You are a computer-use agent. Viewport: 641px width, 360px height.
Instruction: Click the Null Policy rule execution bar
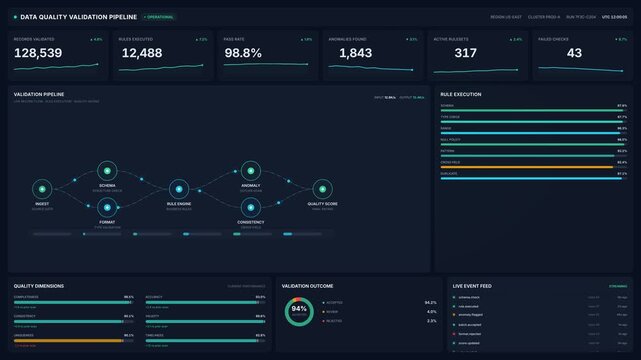(533, 145)
